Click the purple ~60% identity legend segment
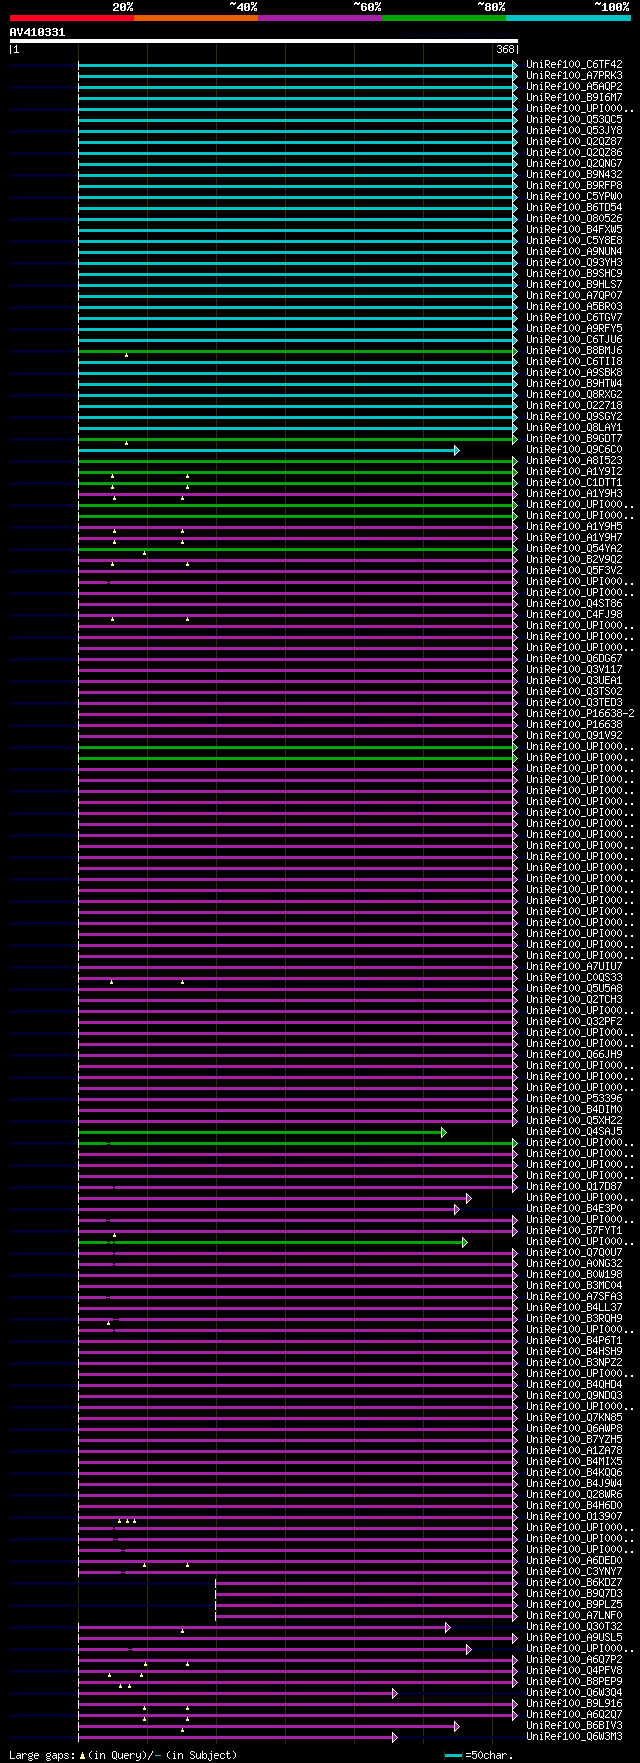This screenshot has height=1763, width=640. coord(319,17)
